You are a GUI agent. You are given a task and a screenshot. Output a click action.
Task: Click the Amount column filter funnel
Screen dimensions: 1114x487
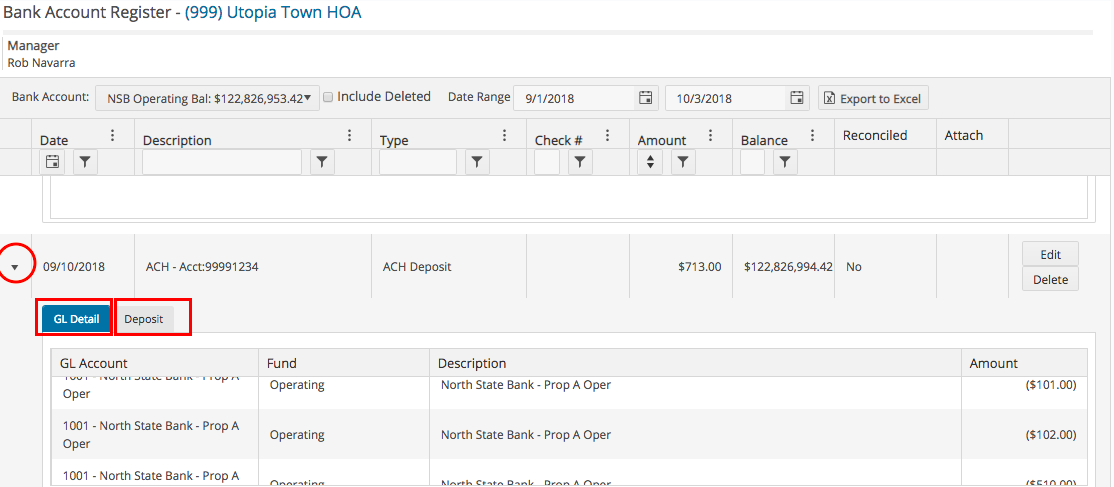(683, 163)
